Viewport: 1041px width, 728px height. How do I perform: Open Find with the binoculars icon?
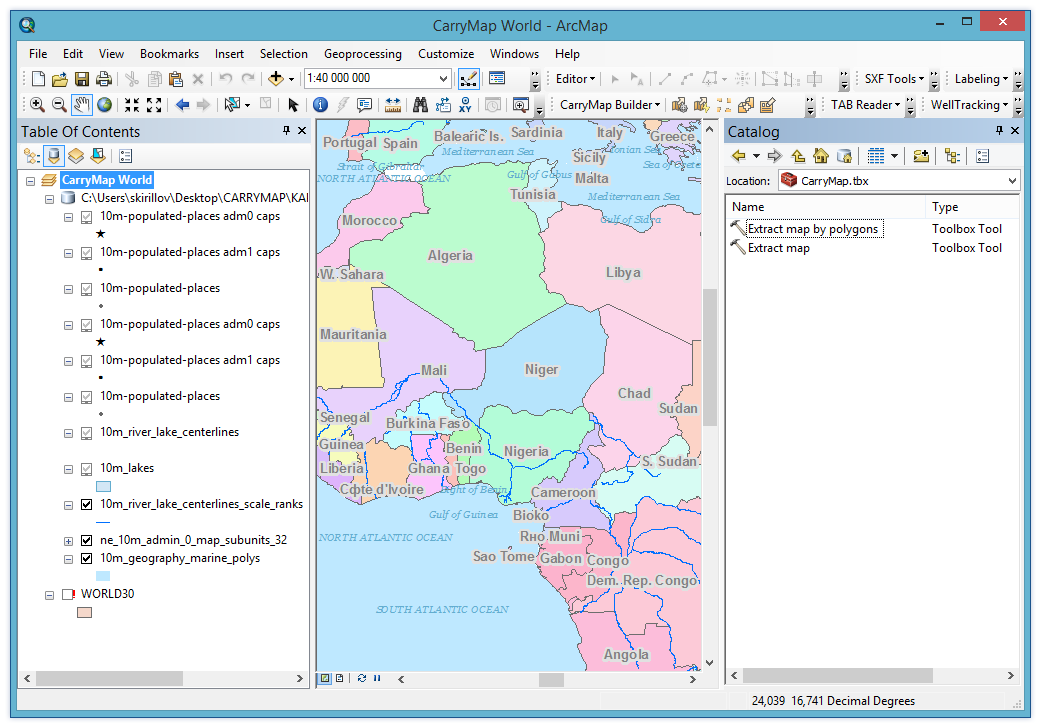tap(420, 105)
